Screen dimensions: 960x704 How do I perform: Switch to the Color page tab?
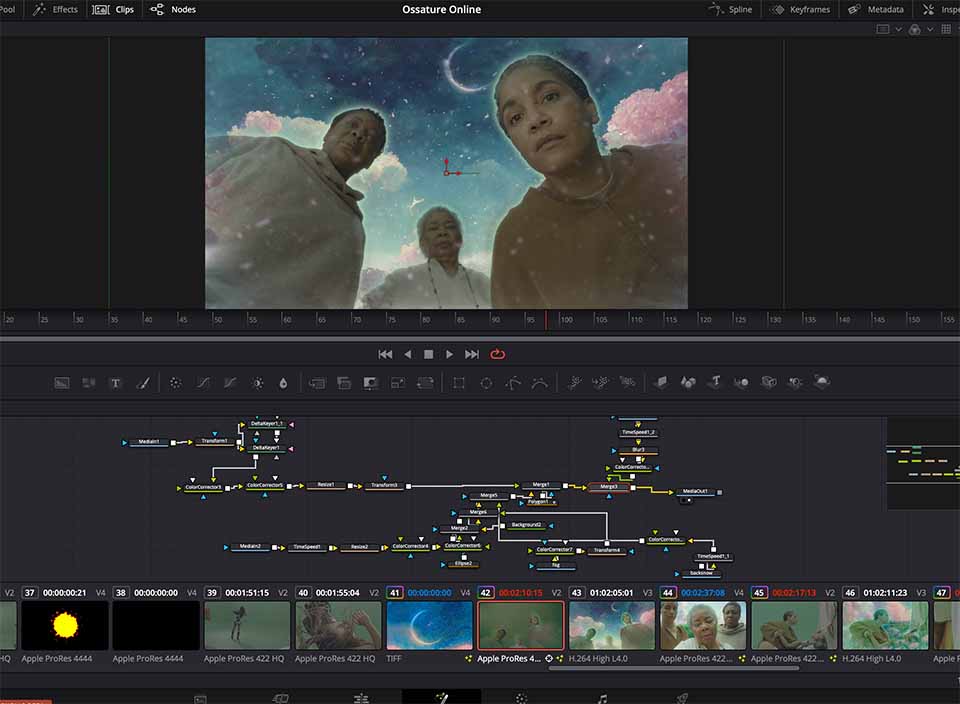coord(521,698)
